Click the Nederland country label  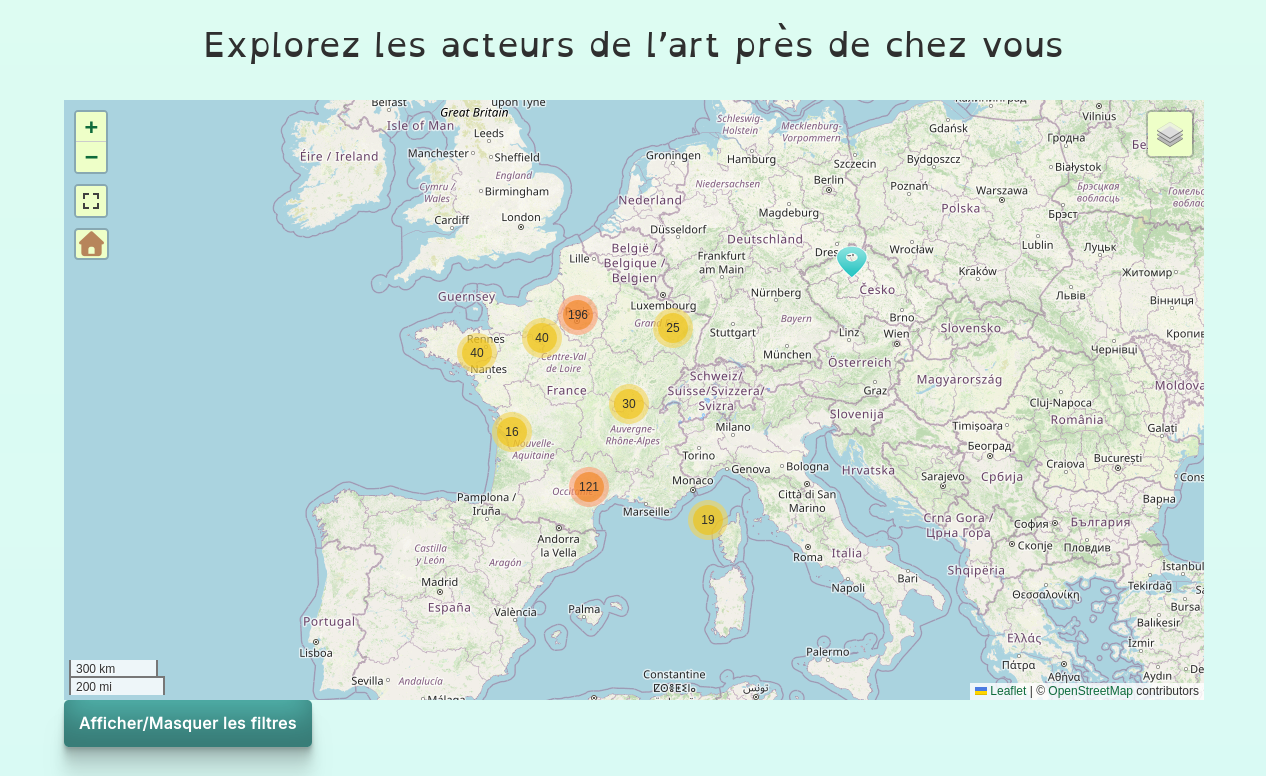[x=650, y=200]
